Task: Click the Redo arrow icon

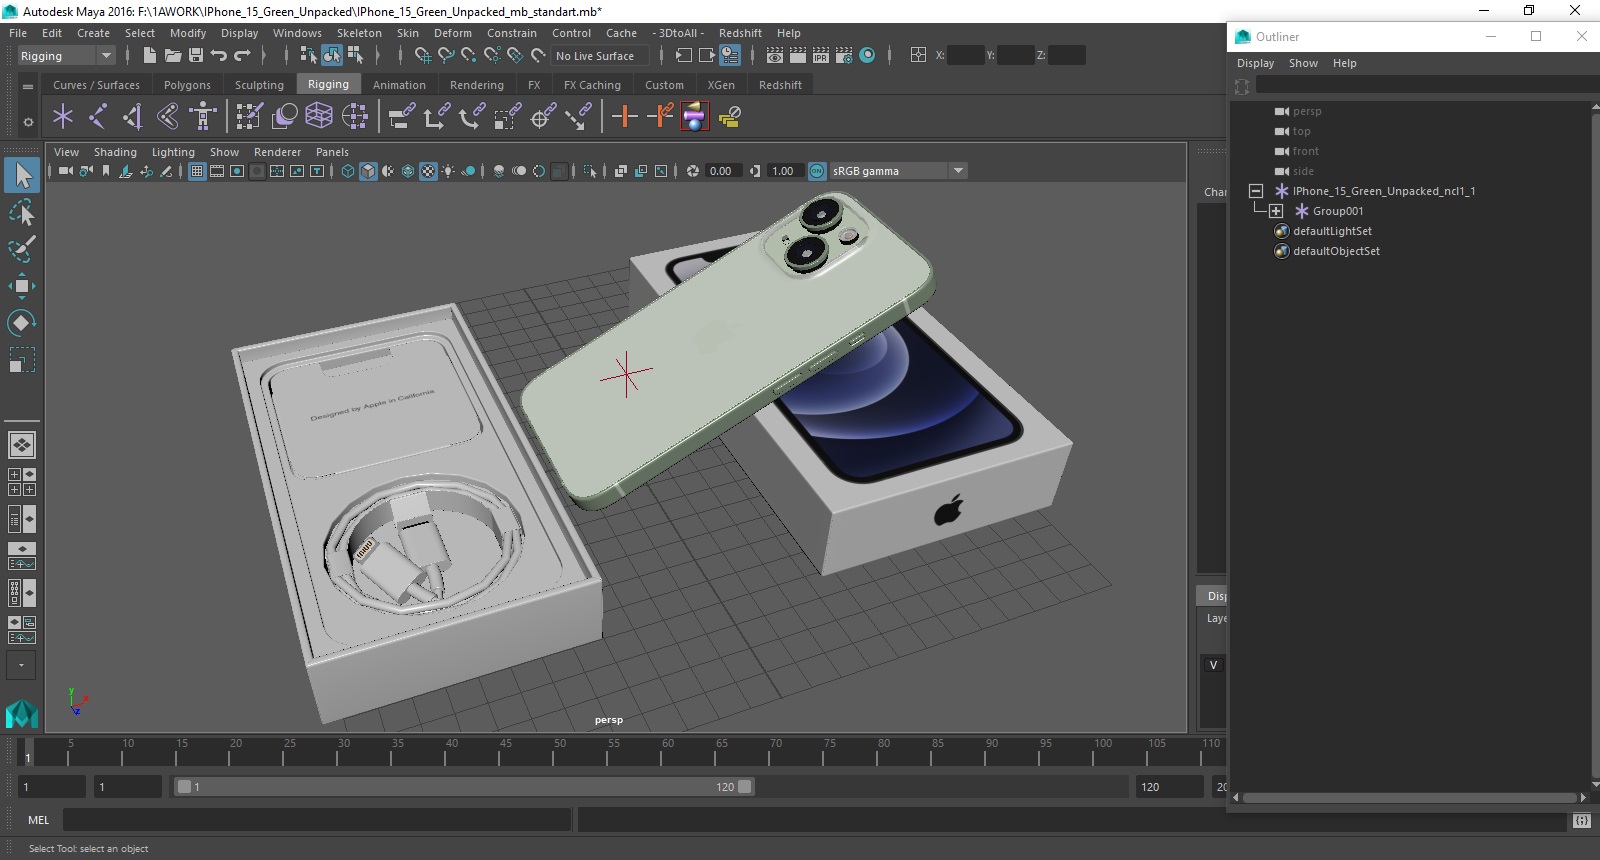Action: coord(242,56)
